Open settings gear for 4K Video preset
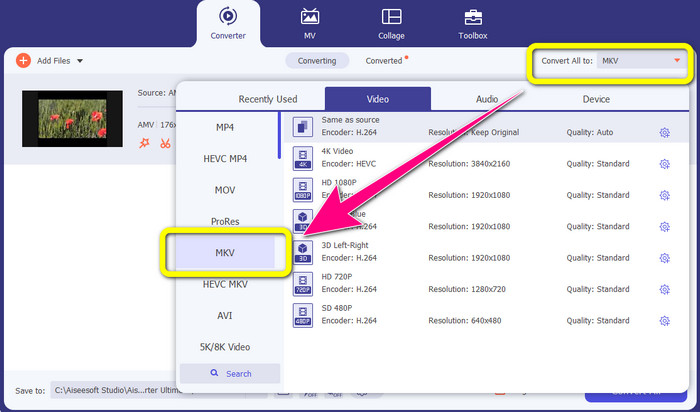The image size is (700, 412). [664, 164]
